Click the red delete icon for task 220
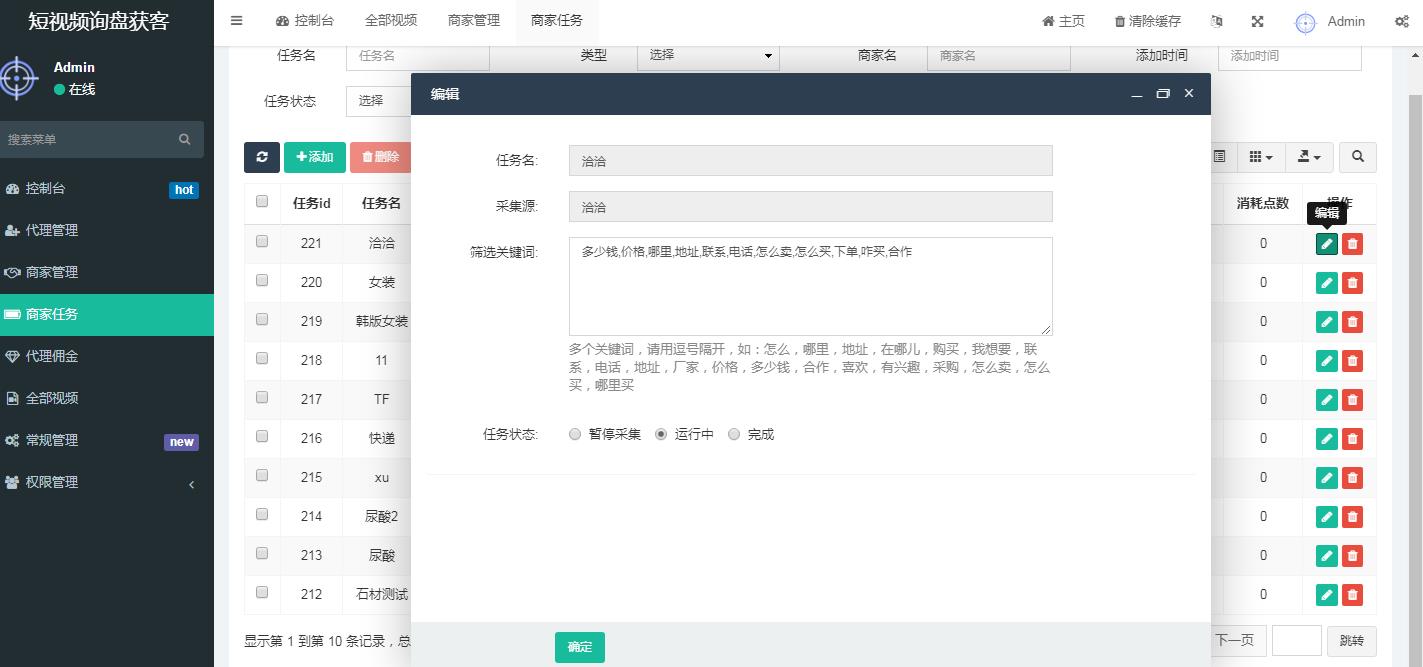Screen dimensions: 1423x667 1352,283
